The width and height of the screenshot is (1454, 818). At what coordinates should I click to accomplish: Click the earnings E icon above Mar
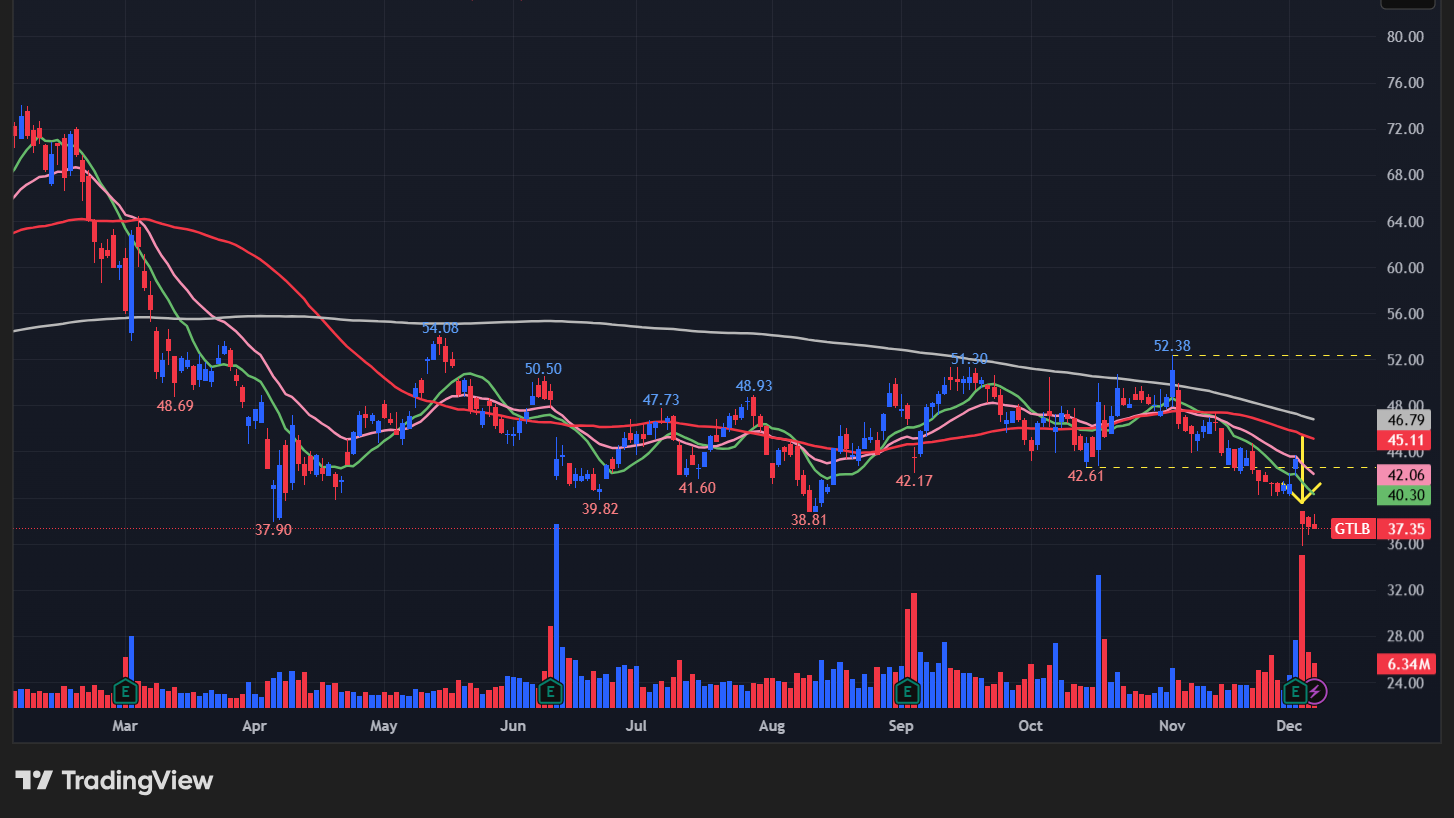point(125,691)
